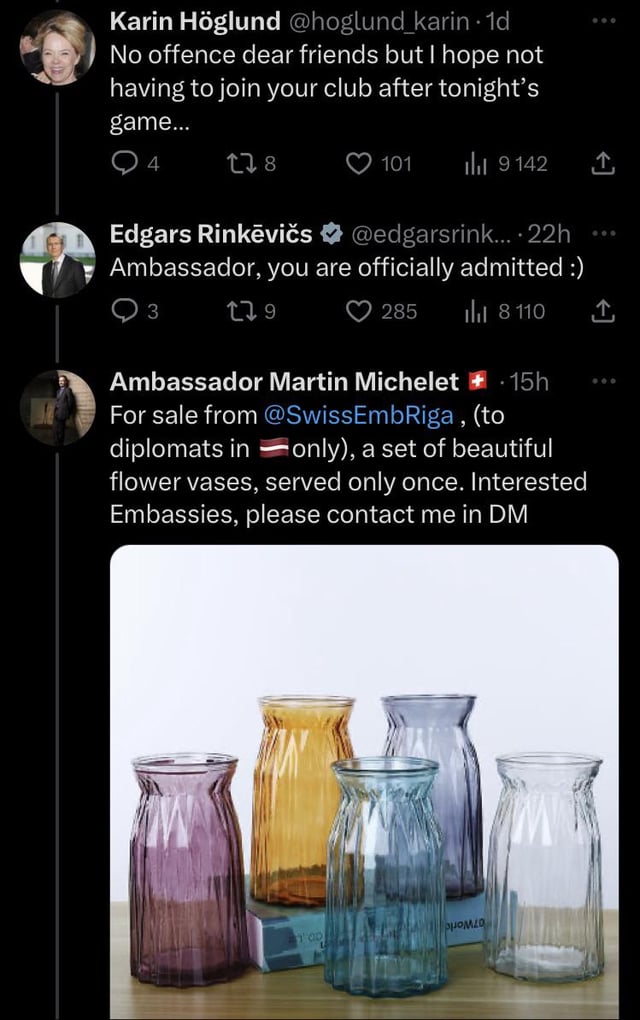Open the flower vases photo

[x=364, y=780]
